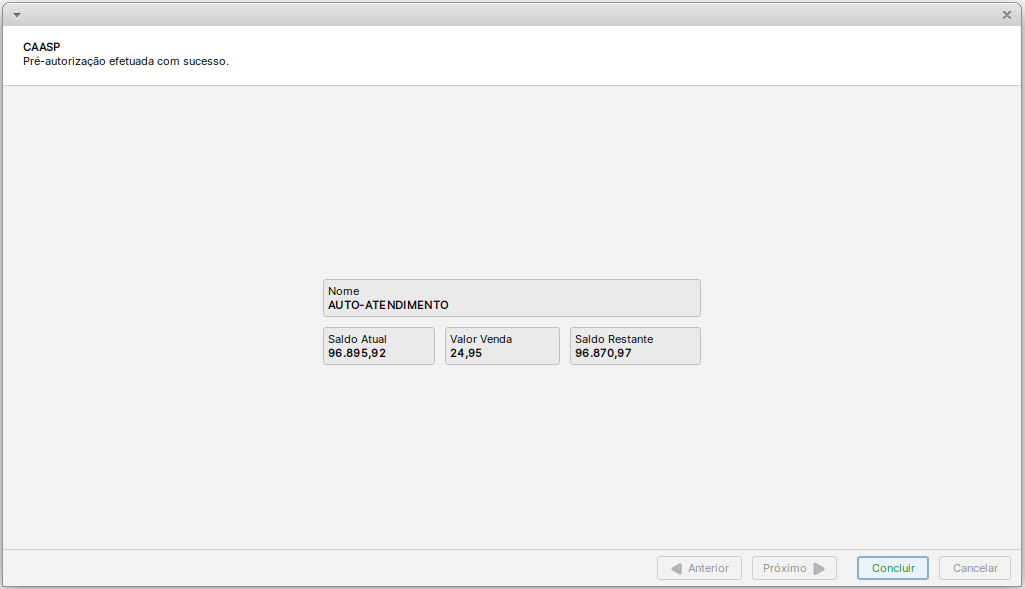Viewport: 1025px width, 589px height.
Task: Advance using the Próximo button
Action: [794, 568]
